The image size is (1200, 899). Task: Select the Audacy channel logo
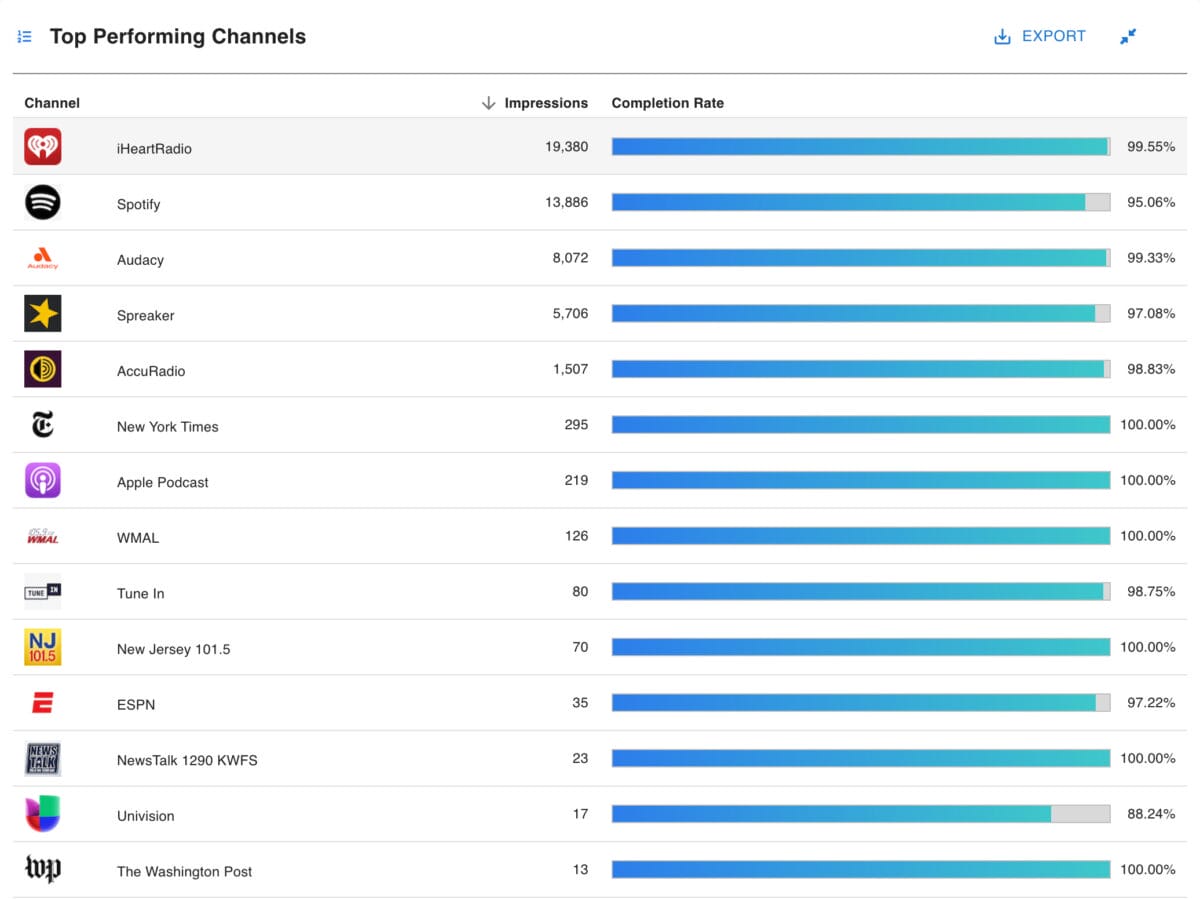tap(43, 259)
